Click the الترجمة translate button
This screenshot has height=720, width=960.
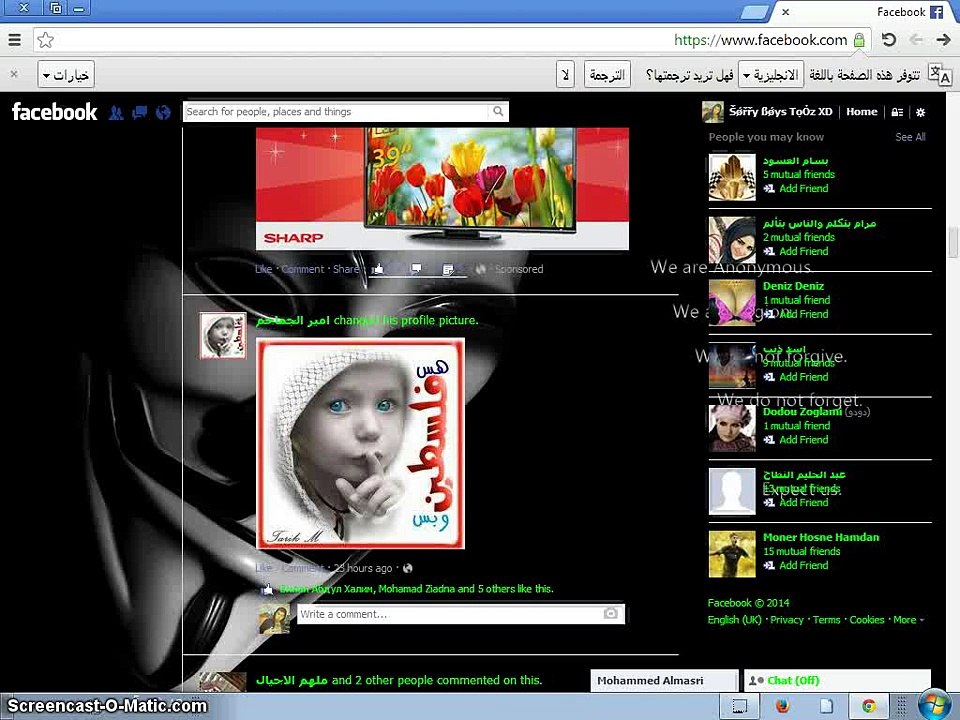(x=607, y=75)
